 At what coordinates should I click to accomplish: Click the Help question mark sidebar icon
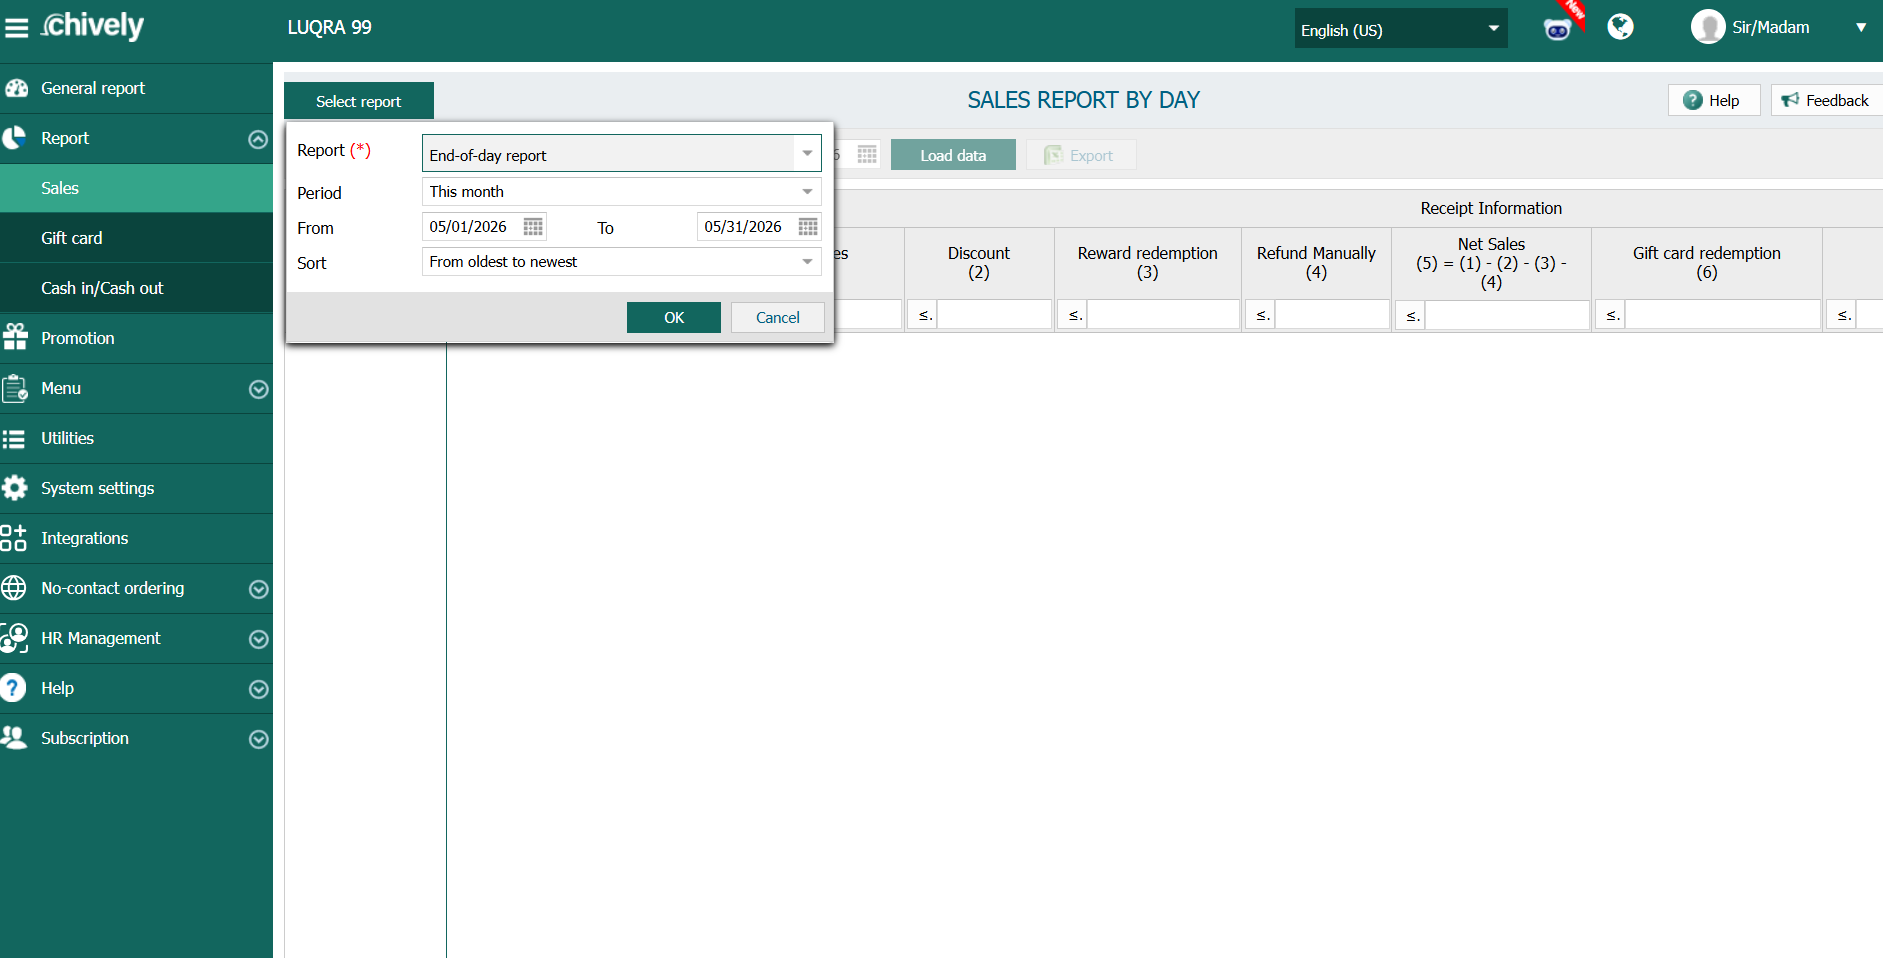click(x=13, y=688)
